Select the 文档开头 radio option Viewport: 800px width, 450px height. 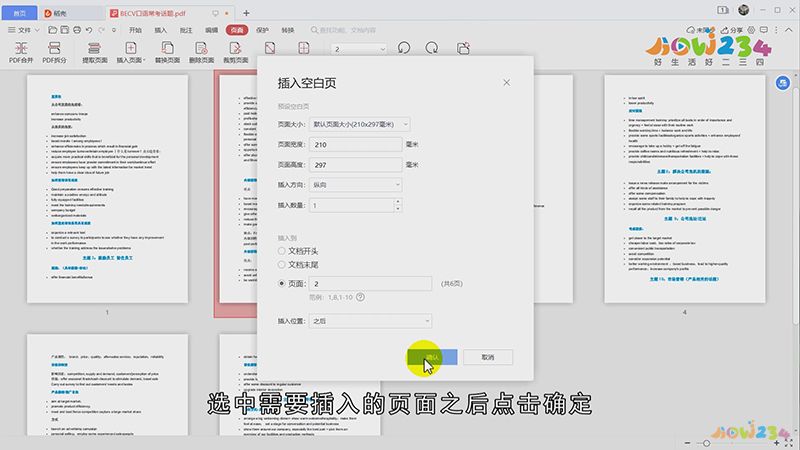298,251
